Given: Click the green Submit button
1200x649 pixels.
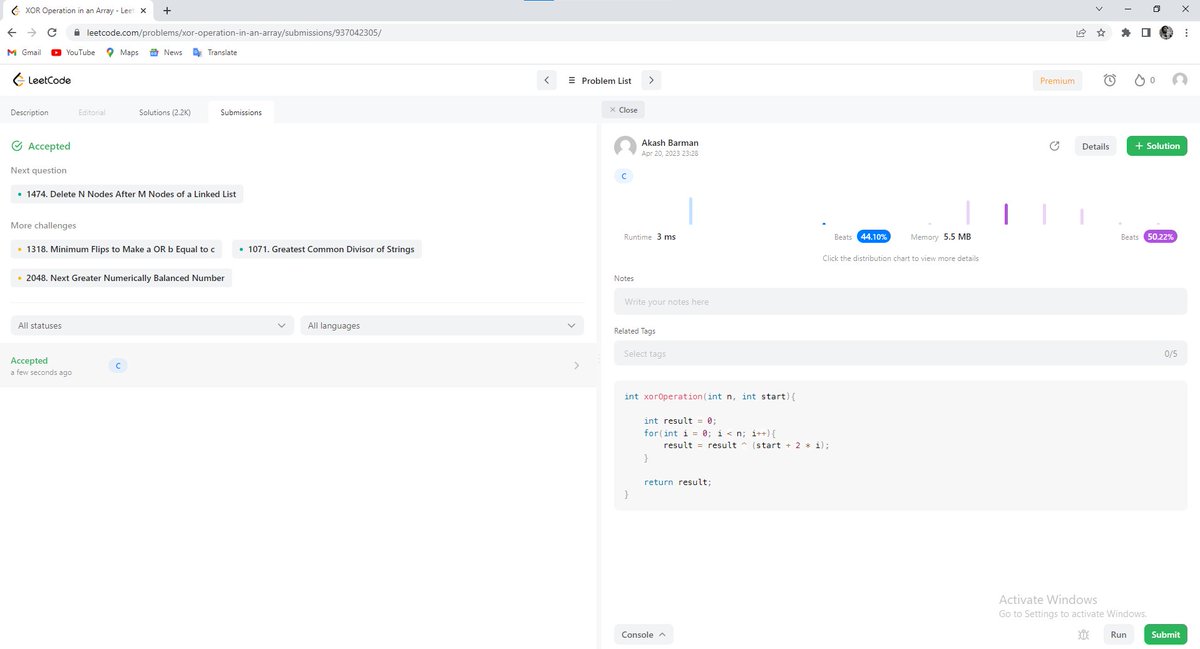Looking at the screenshot, I should 1165,634.
